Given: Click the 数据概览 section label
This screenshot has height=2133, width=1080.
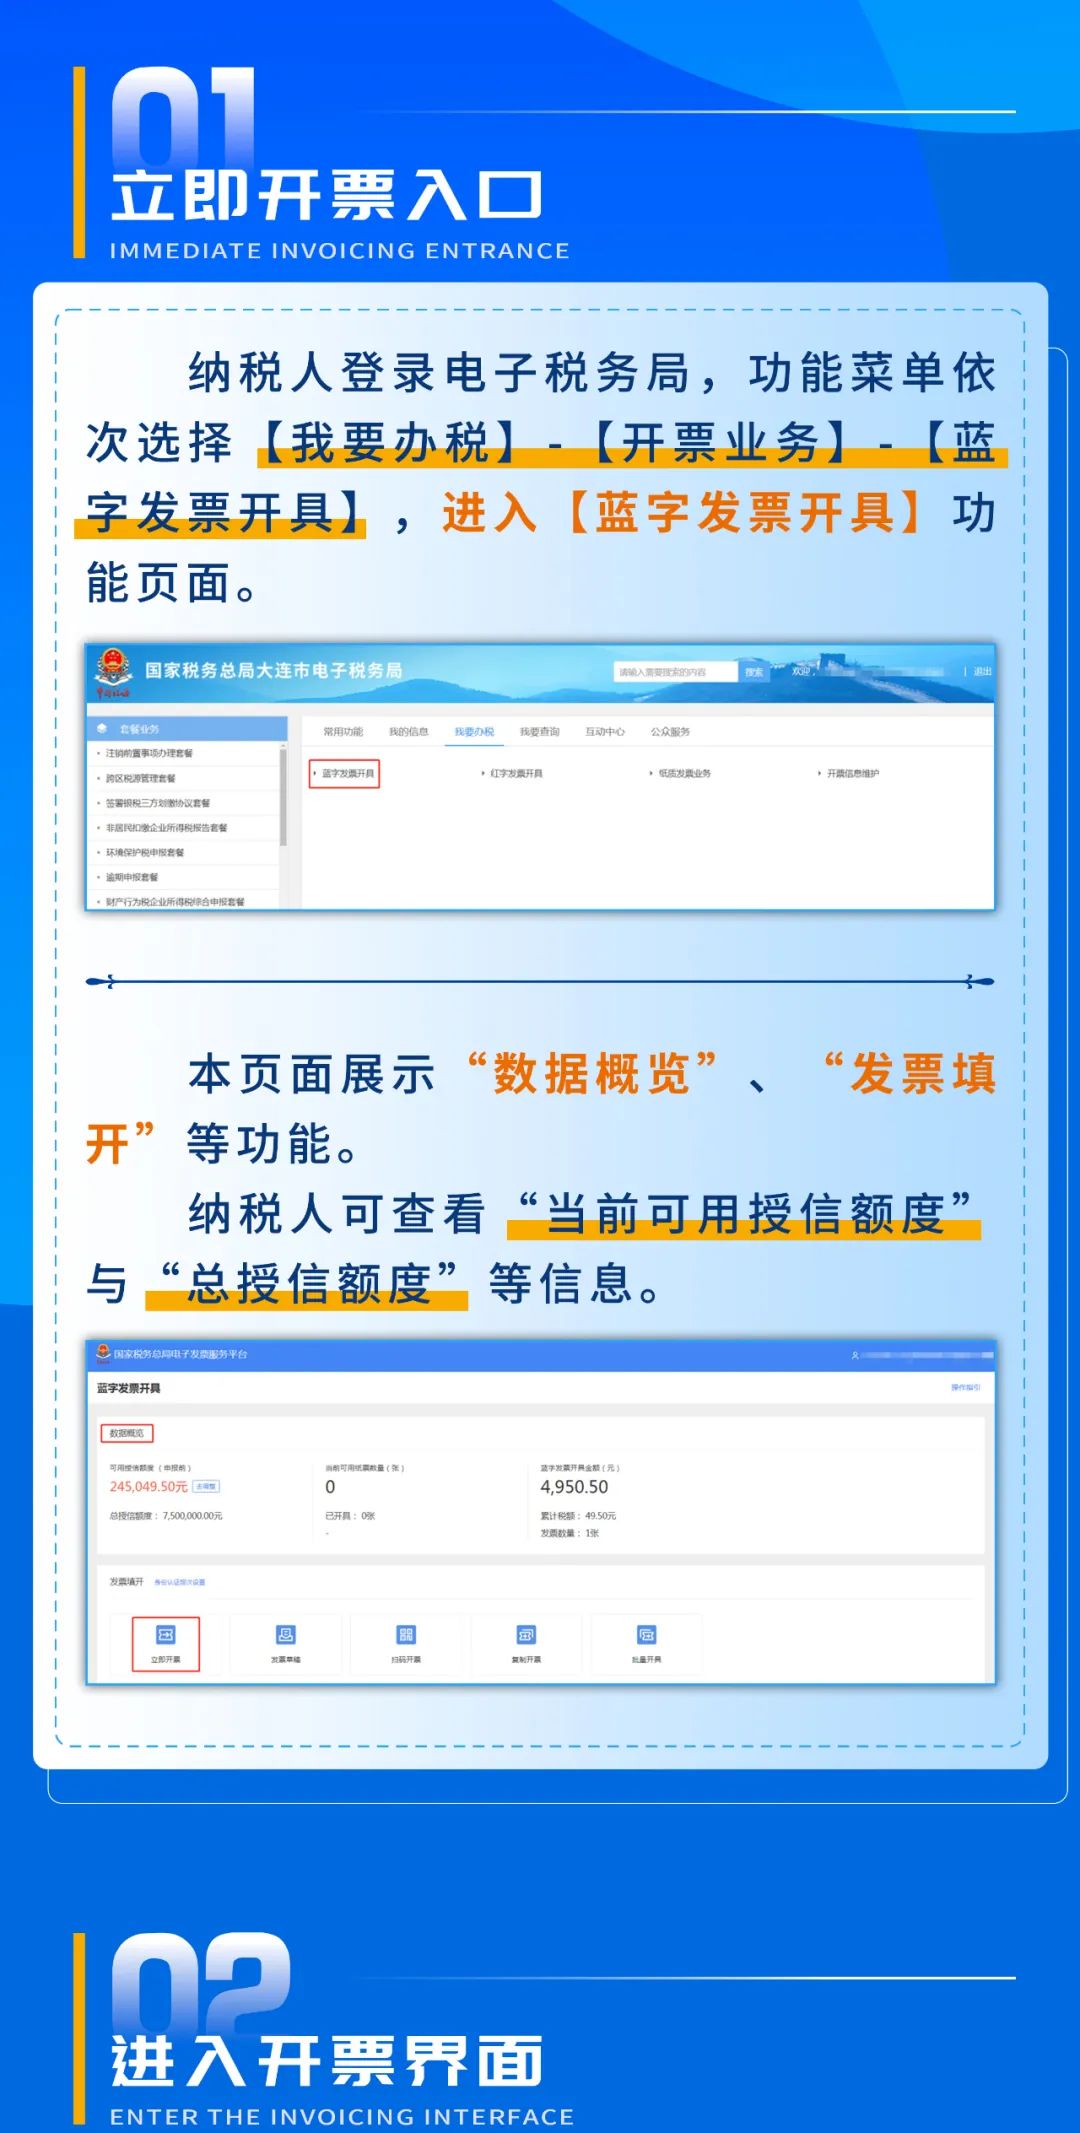Looking at the screenshot, I should click(127, 1433).
